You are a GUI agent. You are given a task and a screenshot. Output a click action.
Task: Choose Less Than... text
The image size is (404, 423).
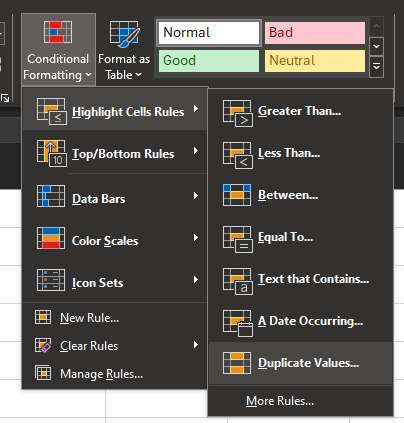pos(289,153)
